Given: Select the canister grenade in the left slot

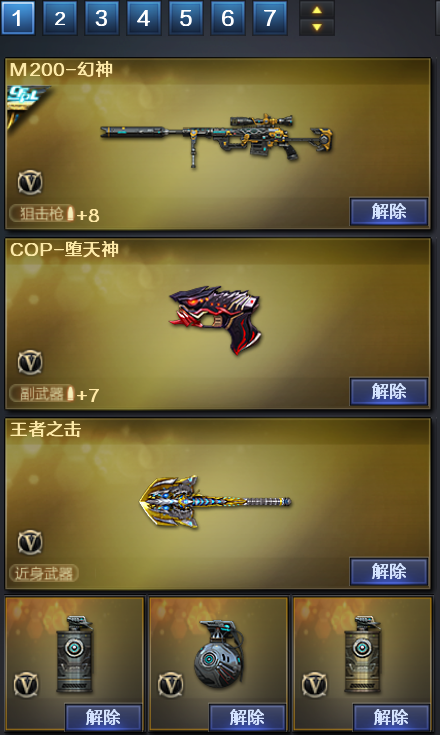Looking at the screenshot, I should coord(75,654).
